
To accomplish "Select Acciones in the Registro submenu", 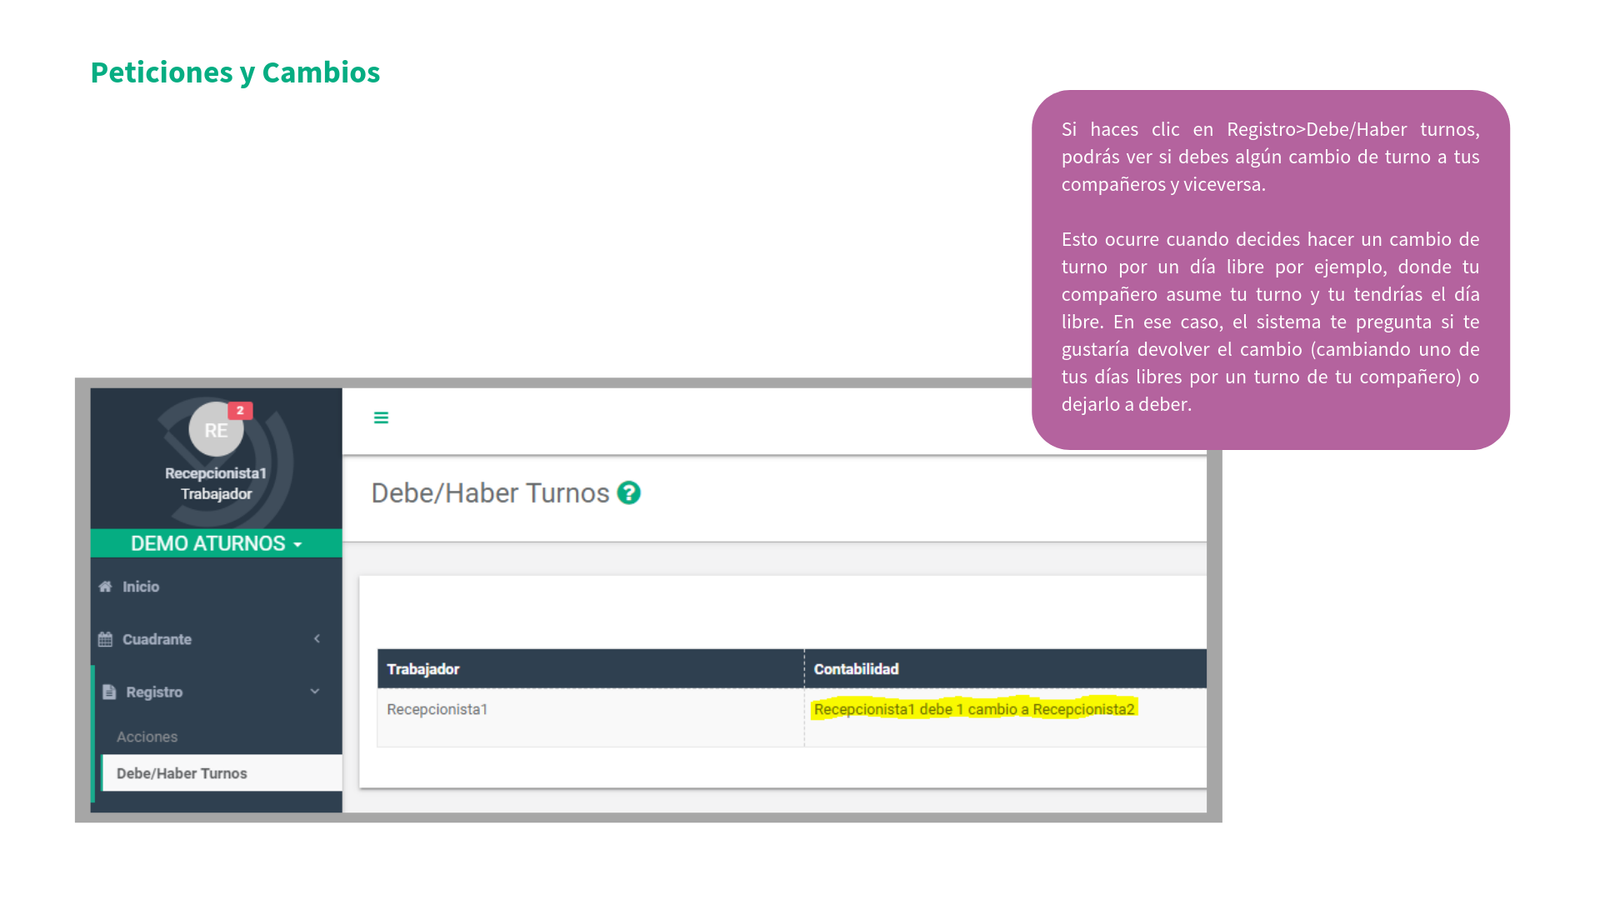I will (x=147, y=737).
